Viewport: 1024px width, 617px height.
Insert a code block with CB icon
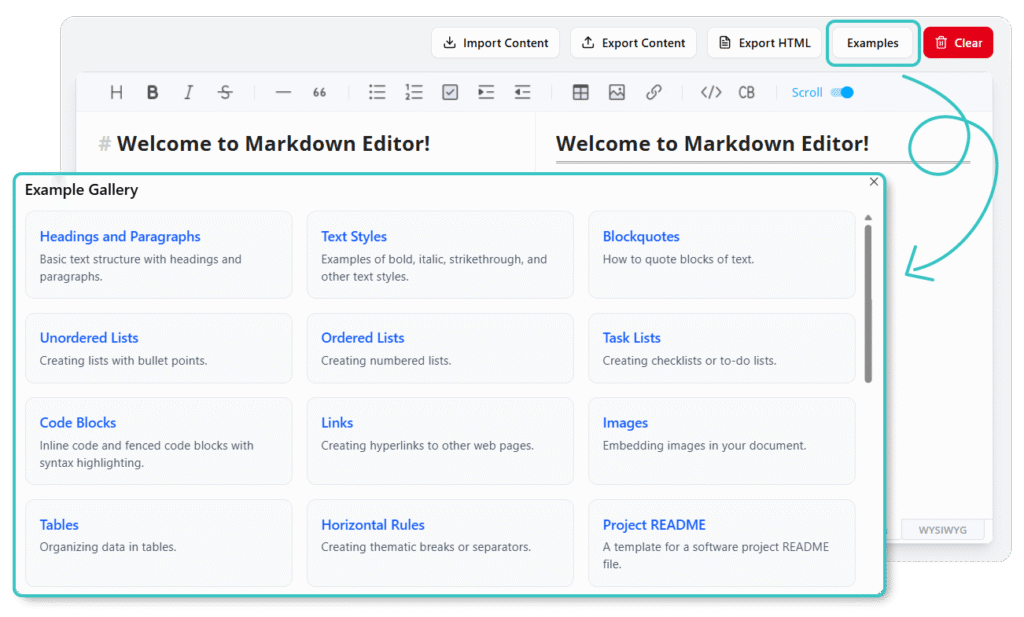746,93
